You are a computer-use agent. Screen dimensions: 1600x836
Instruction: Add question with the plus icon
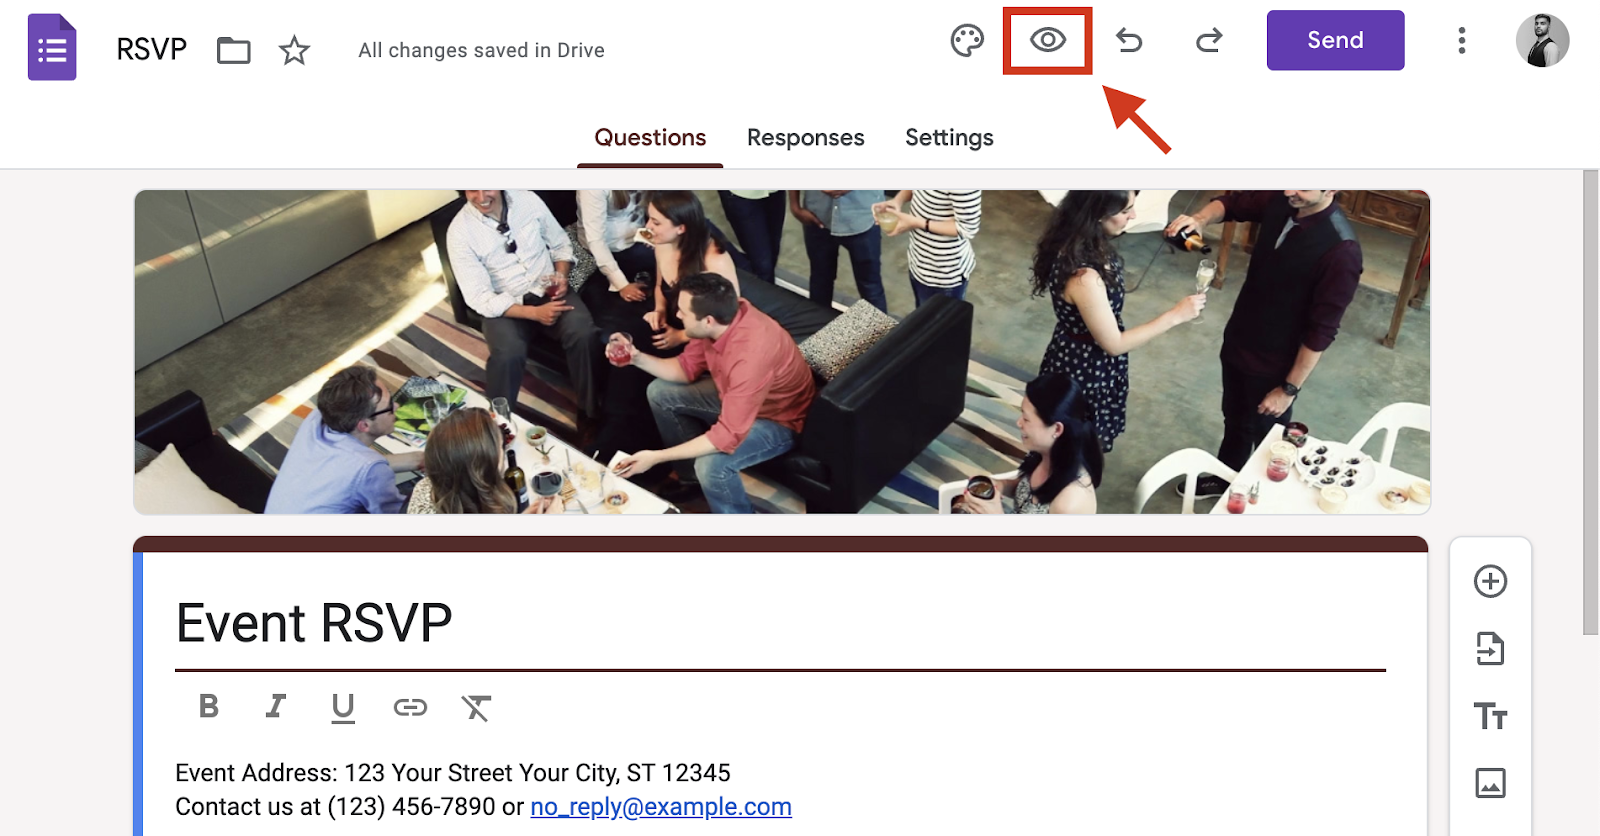(x=1490, y=581)
